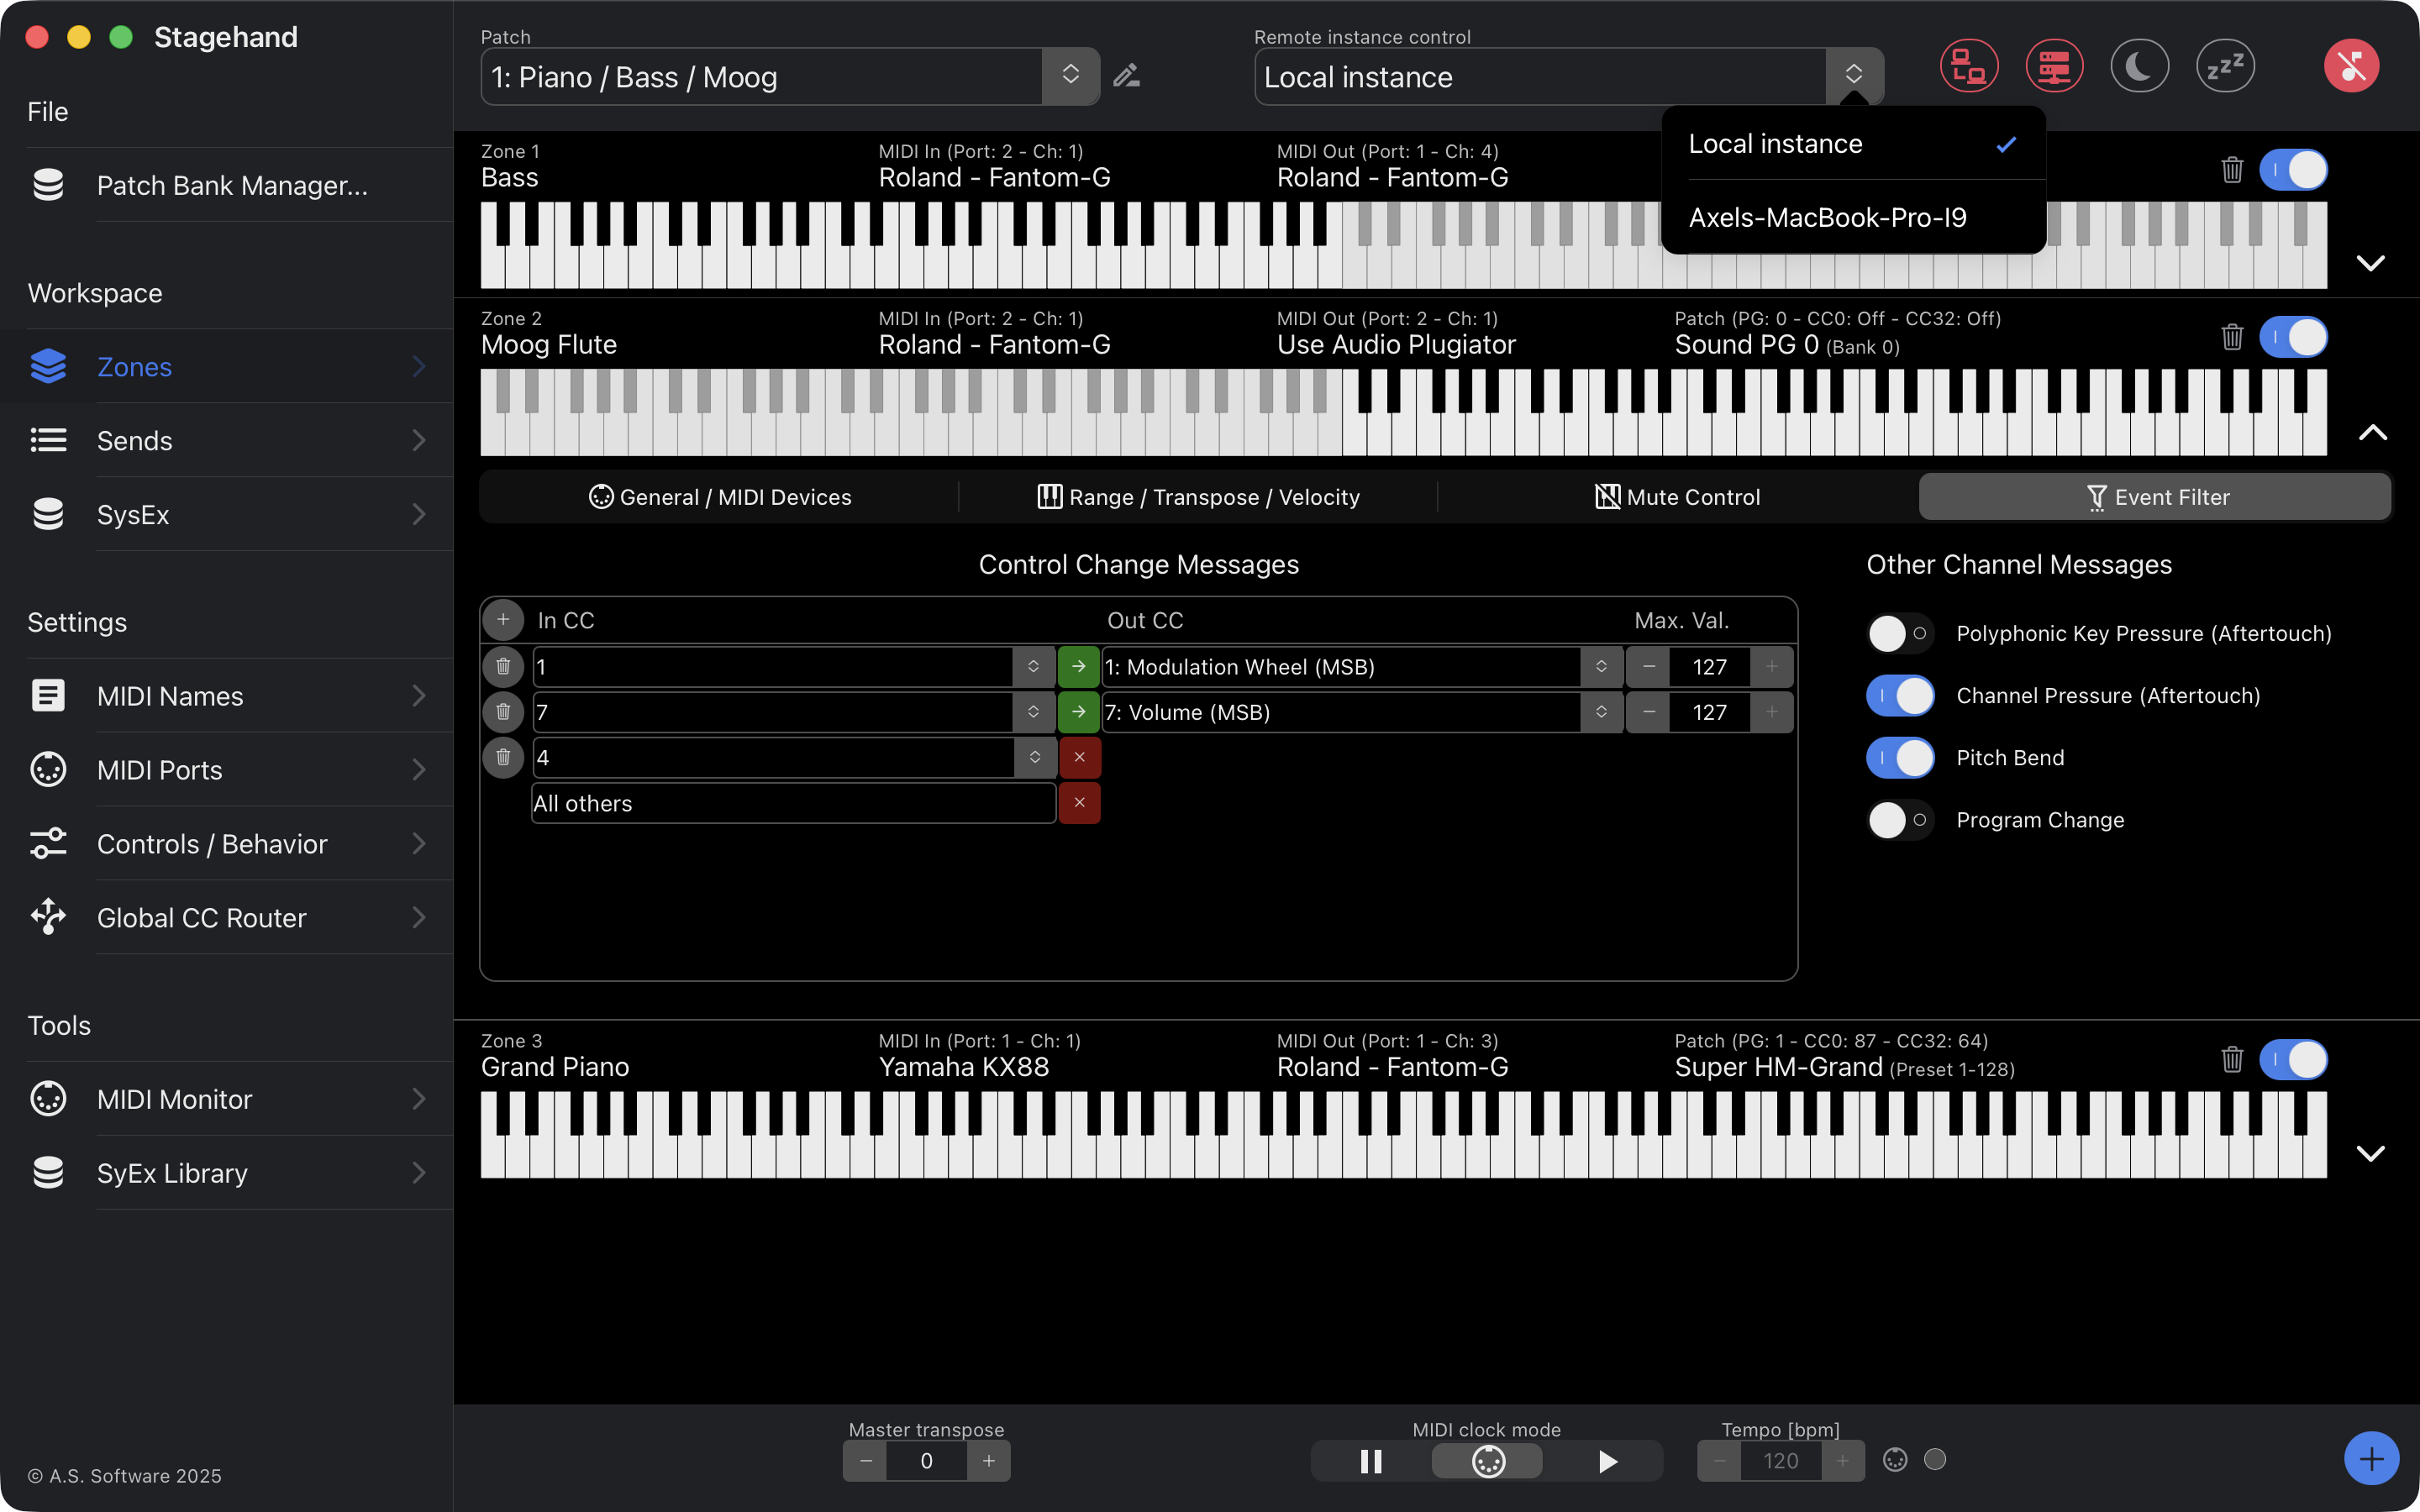This screenshot has width=2420, height=1512.
Task: Delete Zone 2 Moog Flute with trash icon
Action: 2232,336
